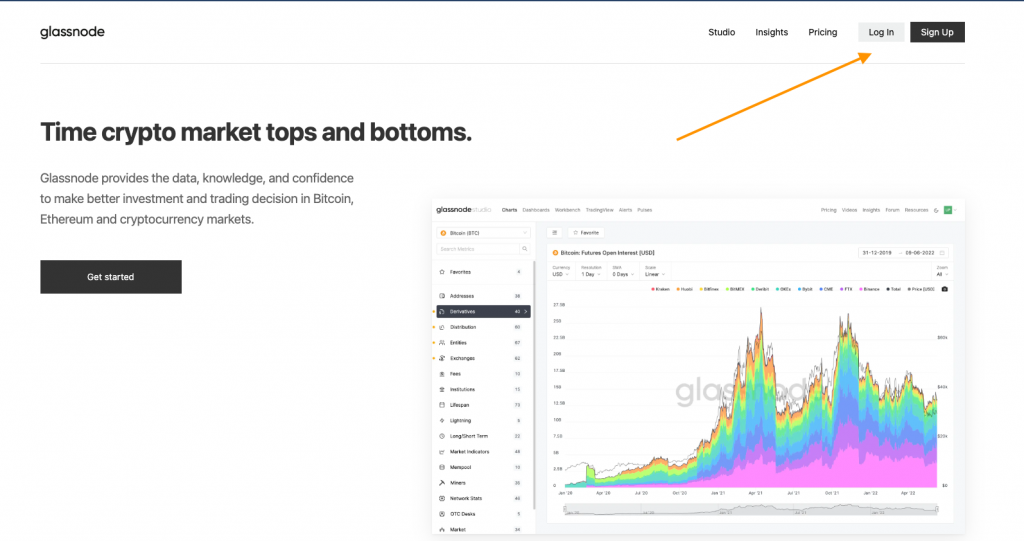Select the Distribution category icon
1024x541 pixels.
click(442, 327)
